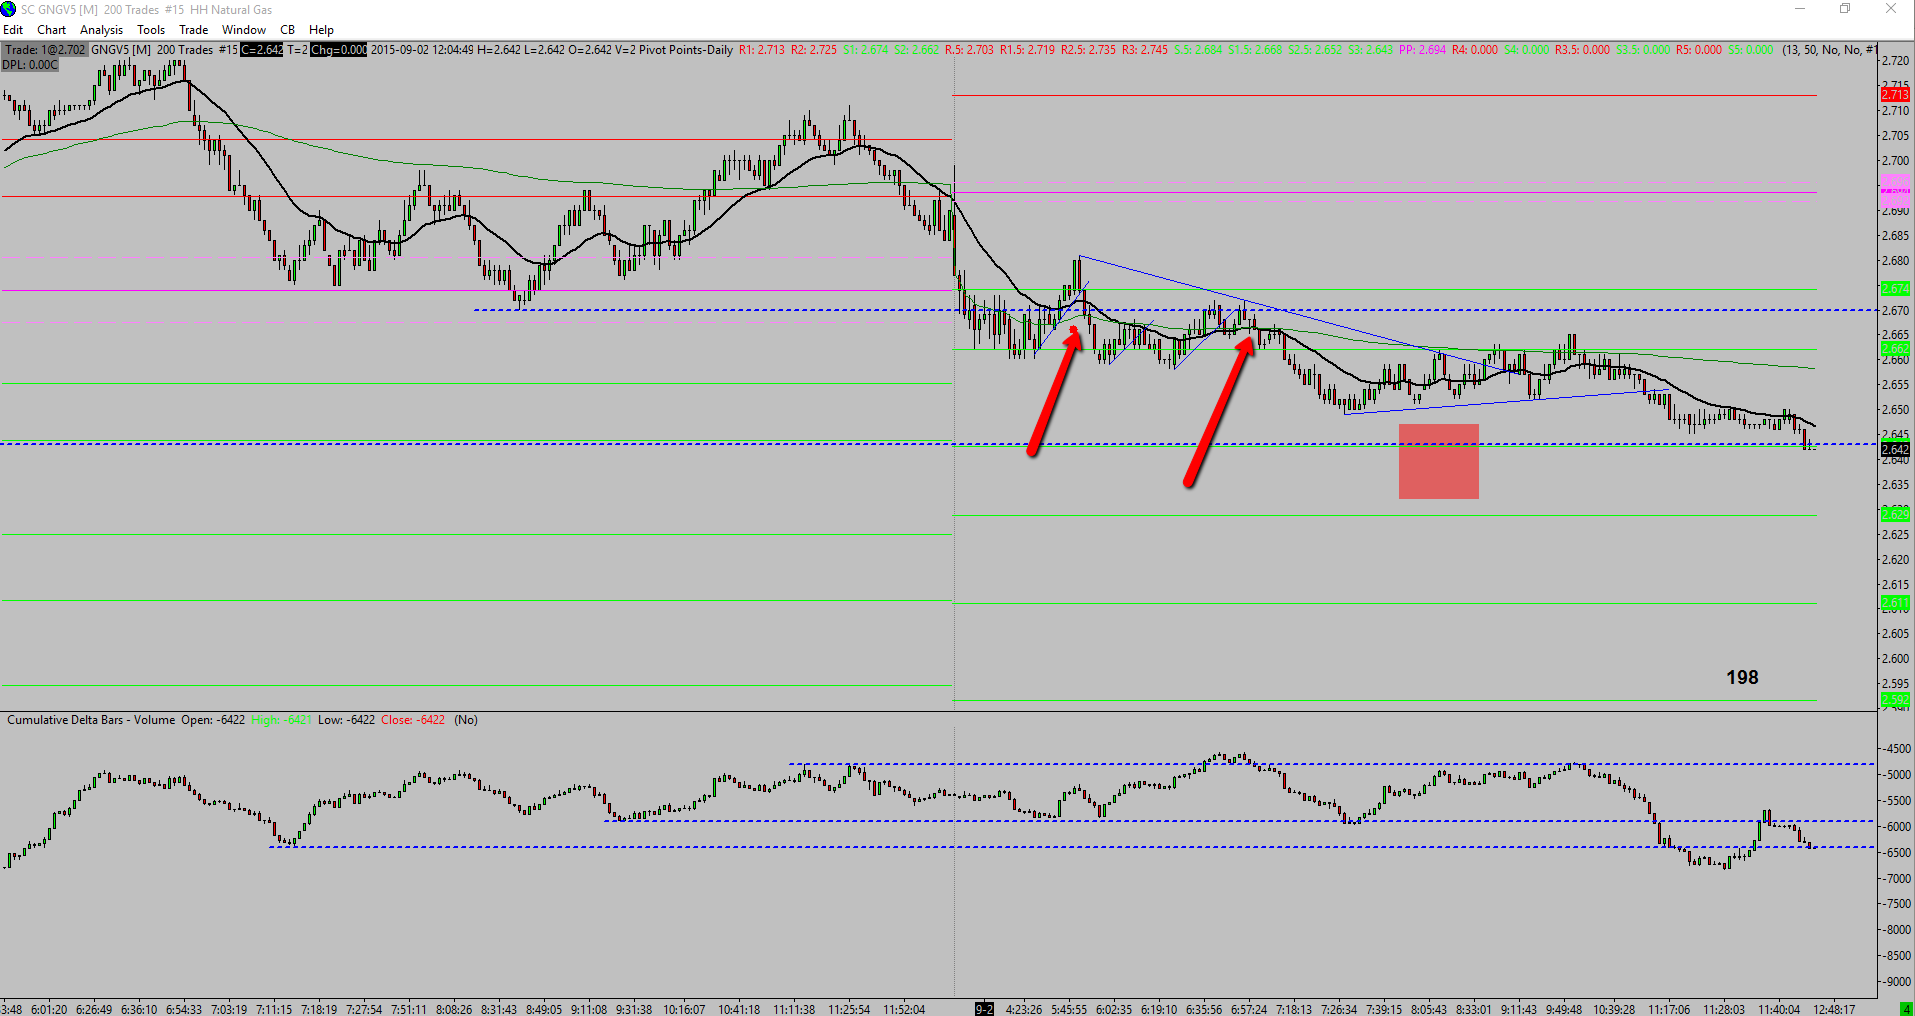Click the '9-2' date marker on time axis
The width and height of the screenshot is (1915, 1016).
(985, 1010)
